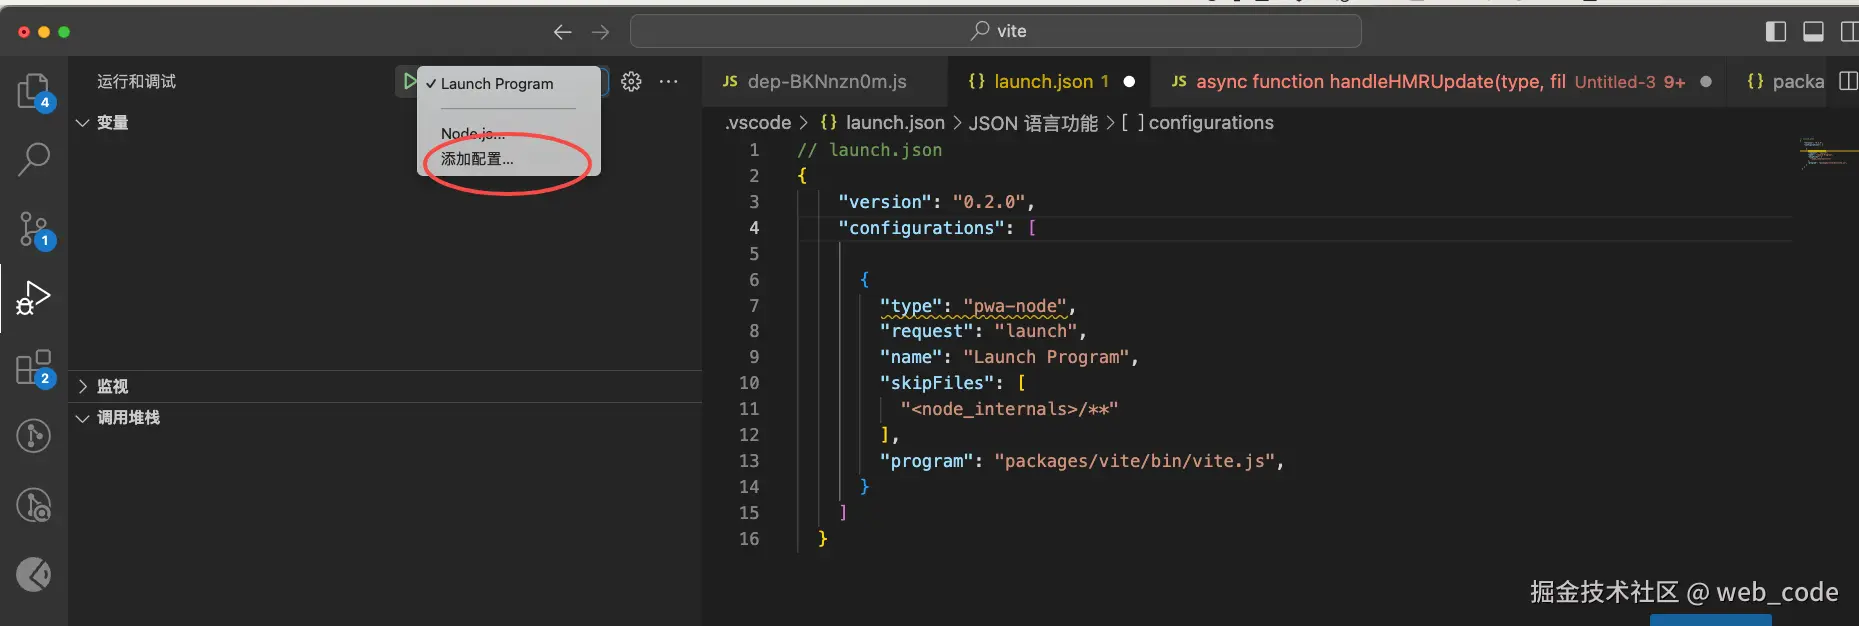Toggle the secondary side bar layout icon
This screenshot has height=626, width=1859.
(x=1849, y=32)
